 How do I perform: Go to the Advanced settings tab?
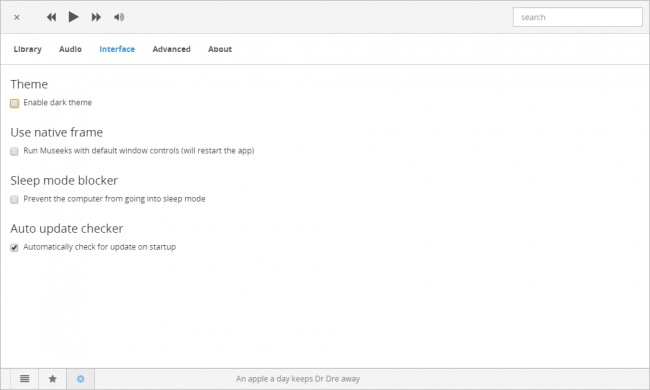pos(172,49)
